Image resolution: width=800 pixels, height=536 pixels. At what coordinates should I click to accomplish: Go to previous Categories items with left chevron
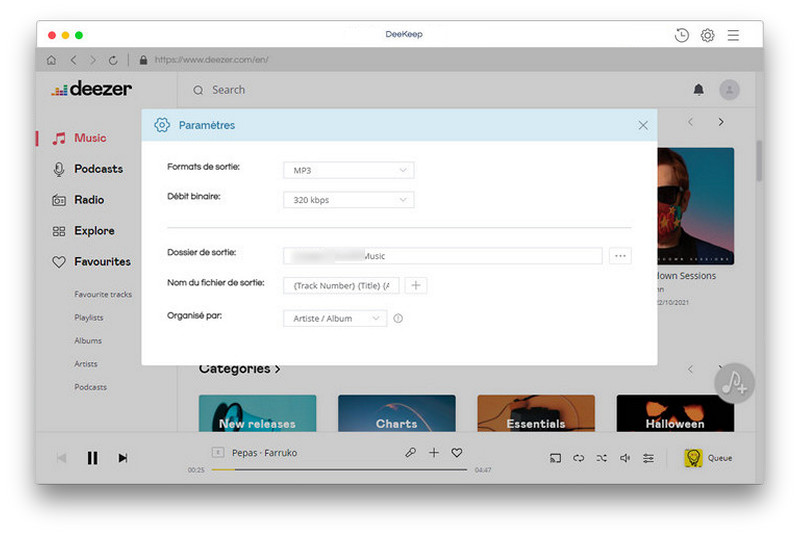(690, 369)
